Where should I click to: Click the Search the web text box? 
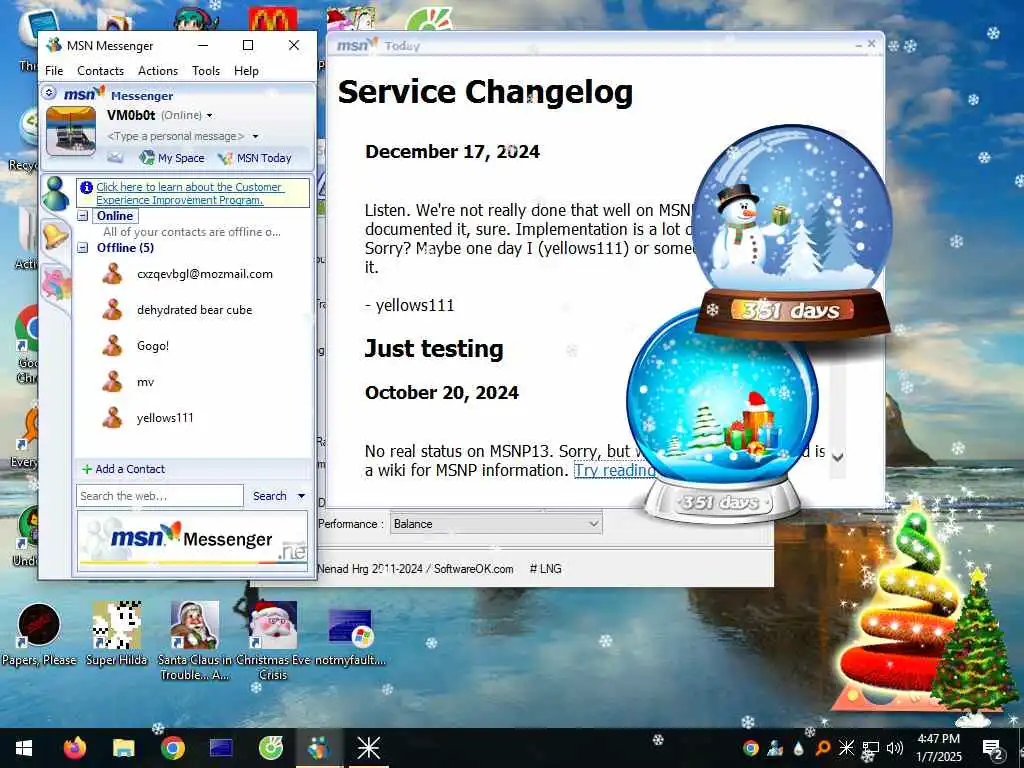point(160,496)
